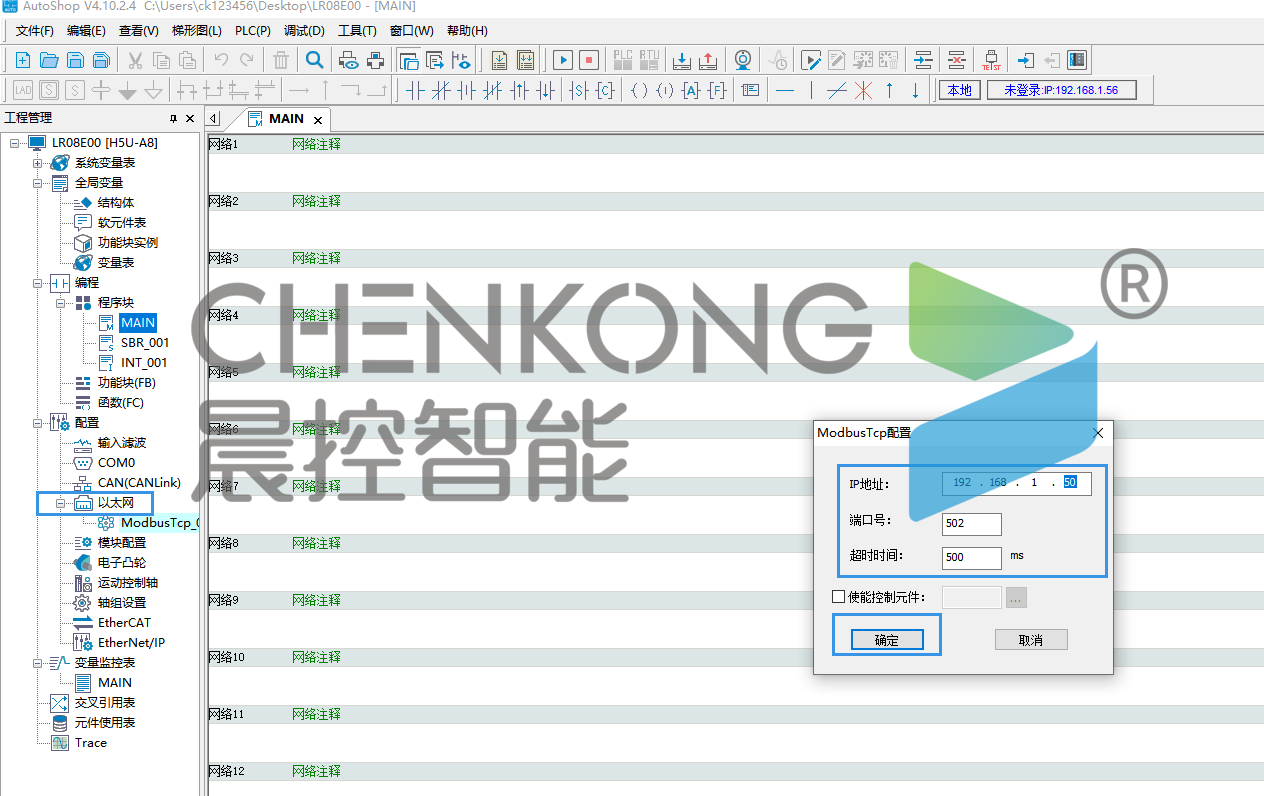Screen dimensions: 1264x796
Task: Click the webcam-style monitor icon
Action: tap(743, 60)
